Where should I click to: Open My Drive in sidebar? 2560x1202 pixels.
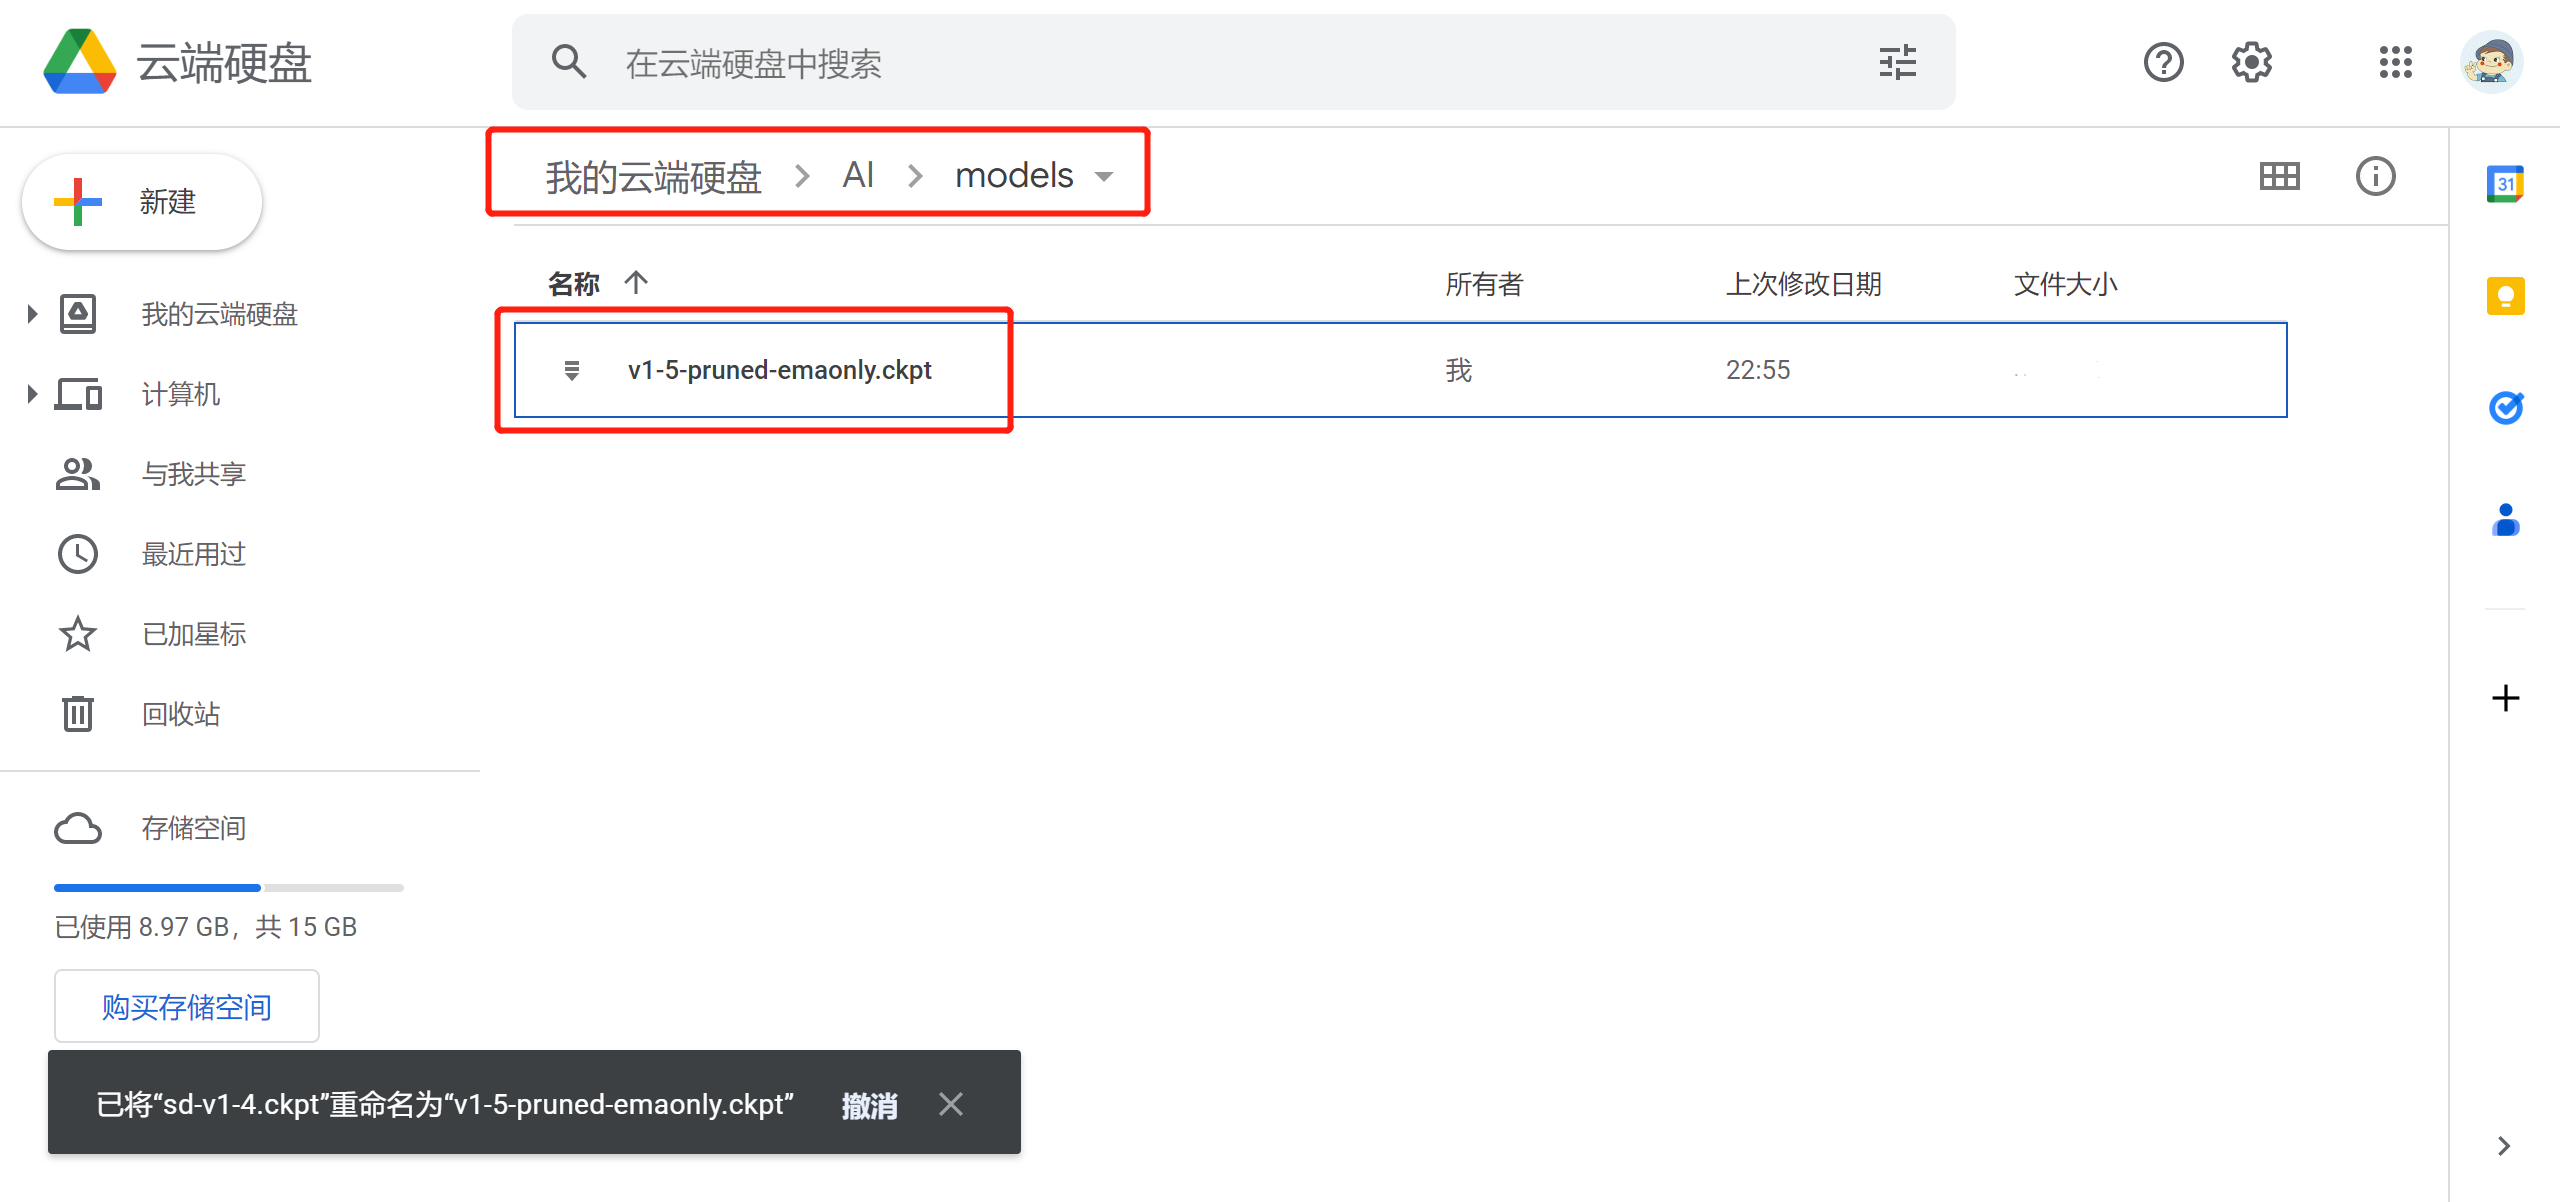[x=220, y=314]
